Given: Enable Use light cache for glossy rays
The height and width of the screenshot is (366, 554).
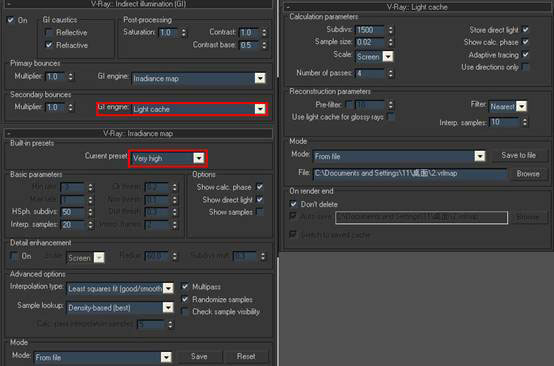Looking at the screenshot, I should click(x=391, y=117).
